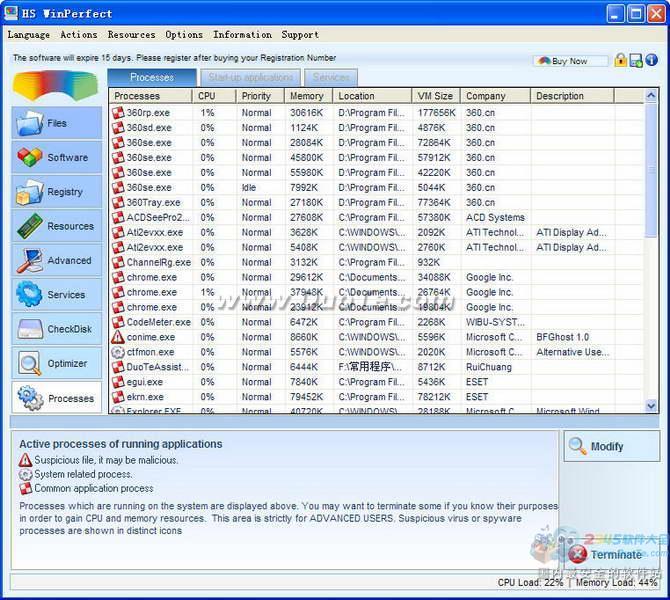Sort by the Memory column header

(x=308, y=96)
